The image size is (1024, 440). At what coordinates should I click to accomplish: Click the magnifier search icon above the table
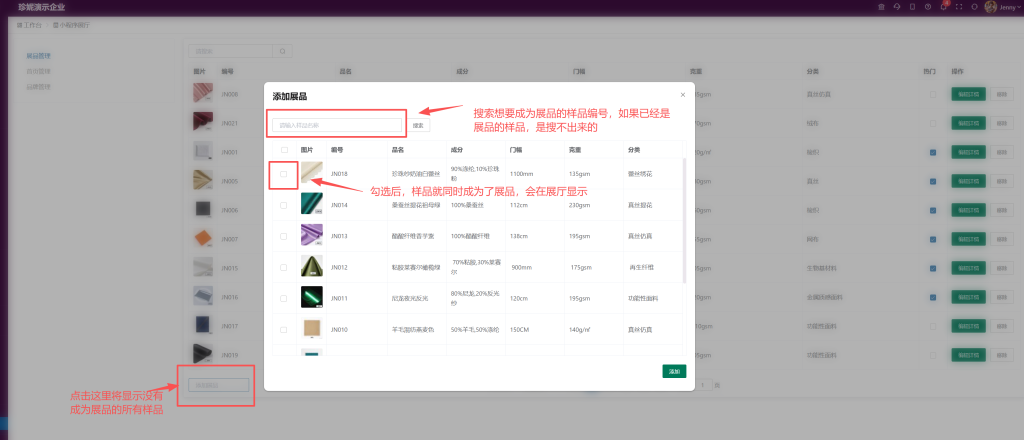(283, 50)
